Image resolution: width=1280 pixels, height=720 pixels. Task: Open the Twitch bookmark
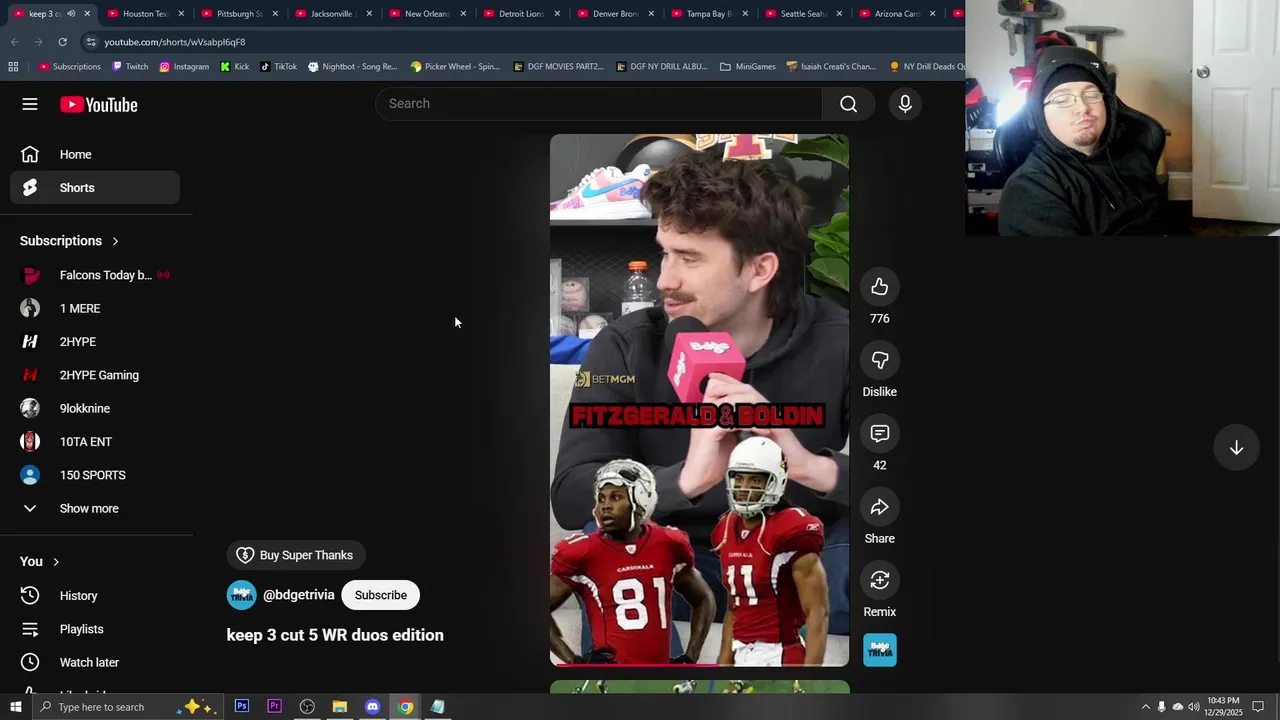[x=130, y=67]
